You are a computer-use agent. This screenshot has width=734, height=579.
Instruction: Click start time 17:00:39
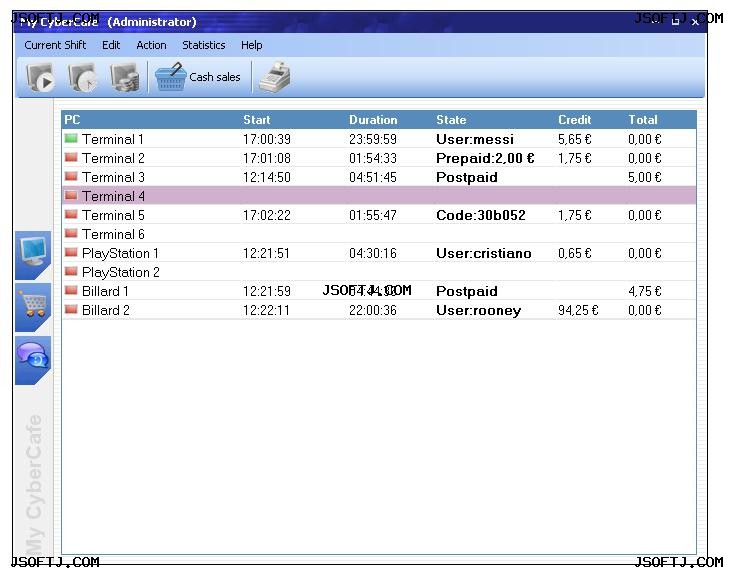tap(266, 139)
